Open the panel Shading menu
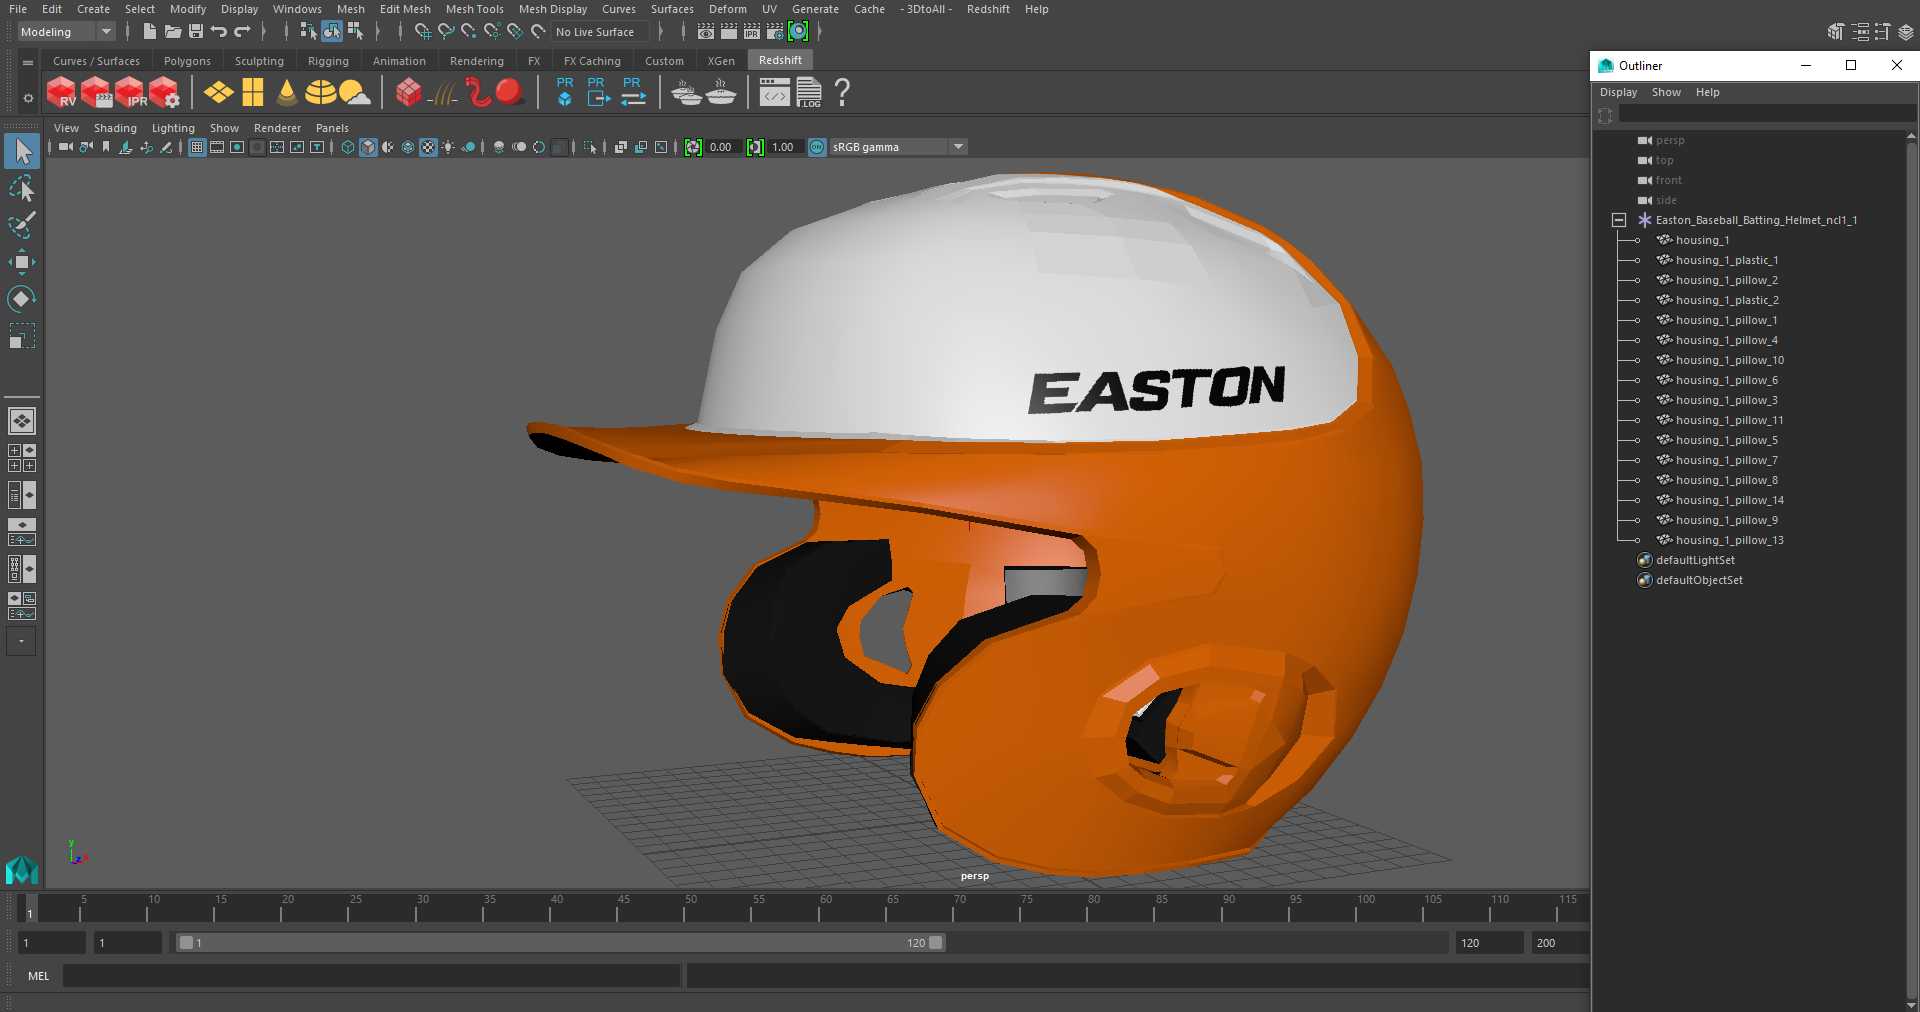1920x1012 pixels. pyautogui.click(x=115, y=128)
